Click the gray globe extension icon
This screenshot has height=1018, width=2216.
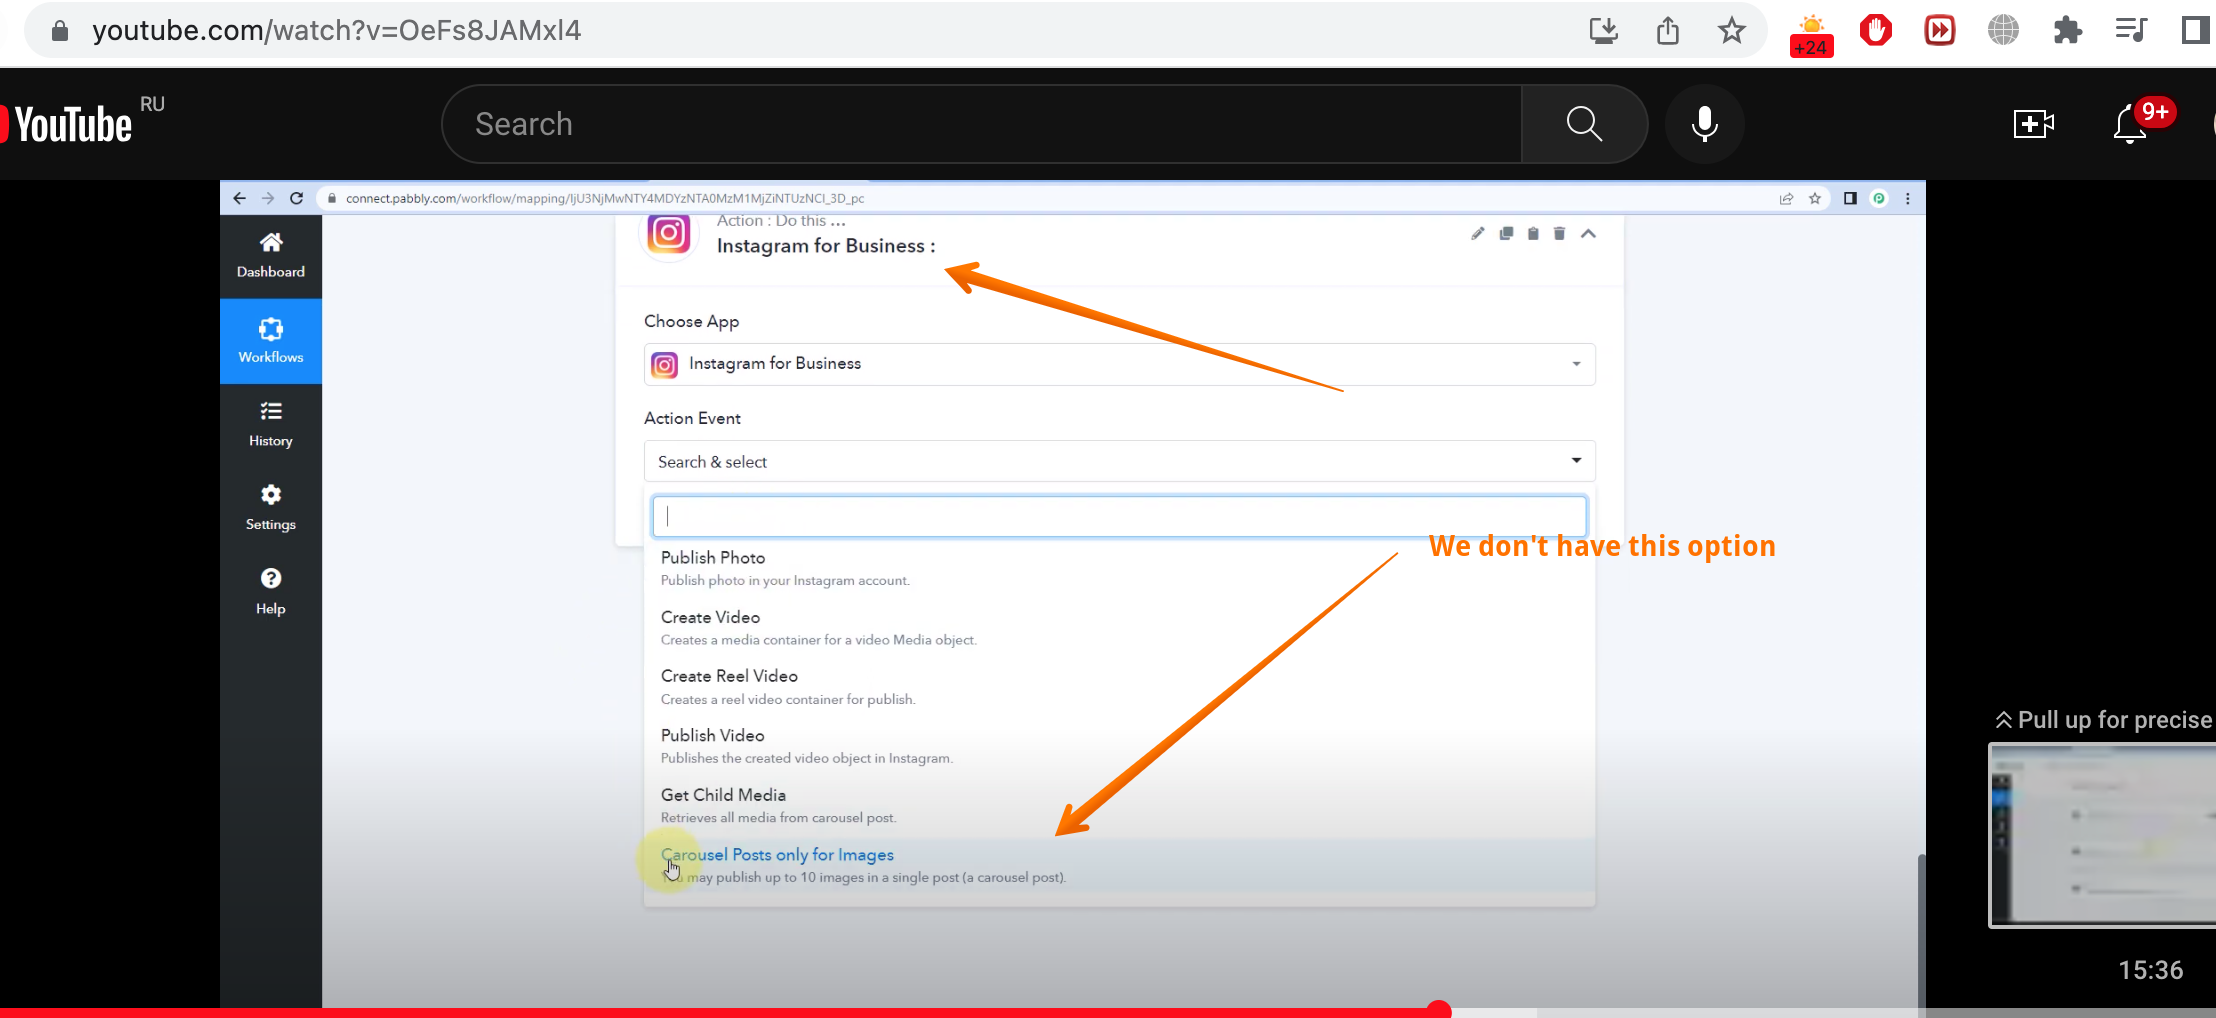point(2003,31)
